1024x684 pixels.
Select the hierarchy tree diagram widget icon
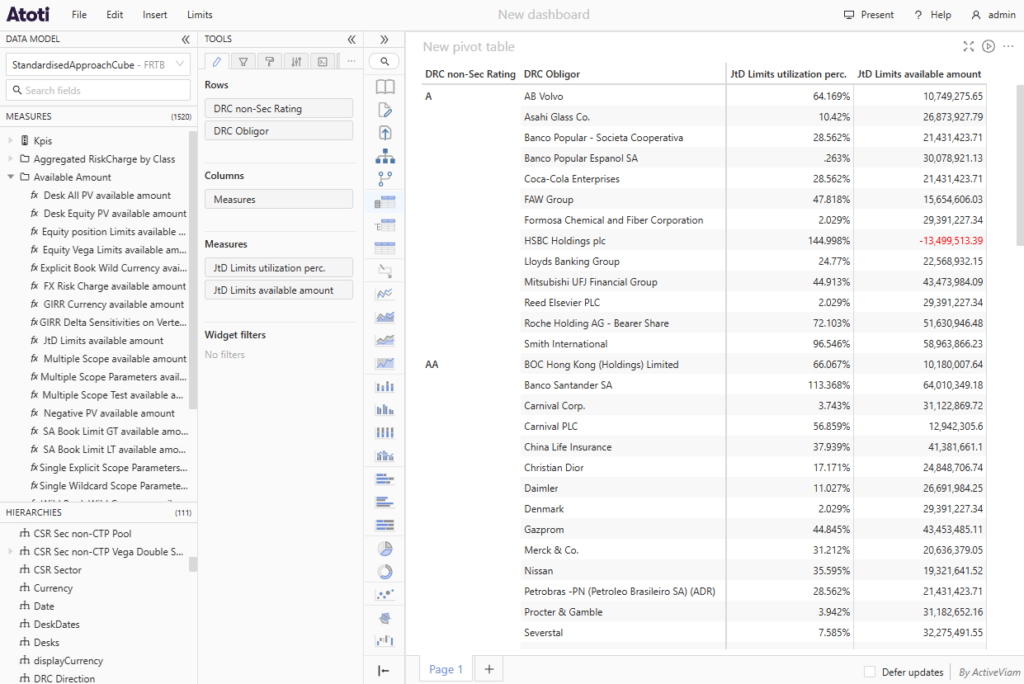coord(385,156)
